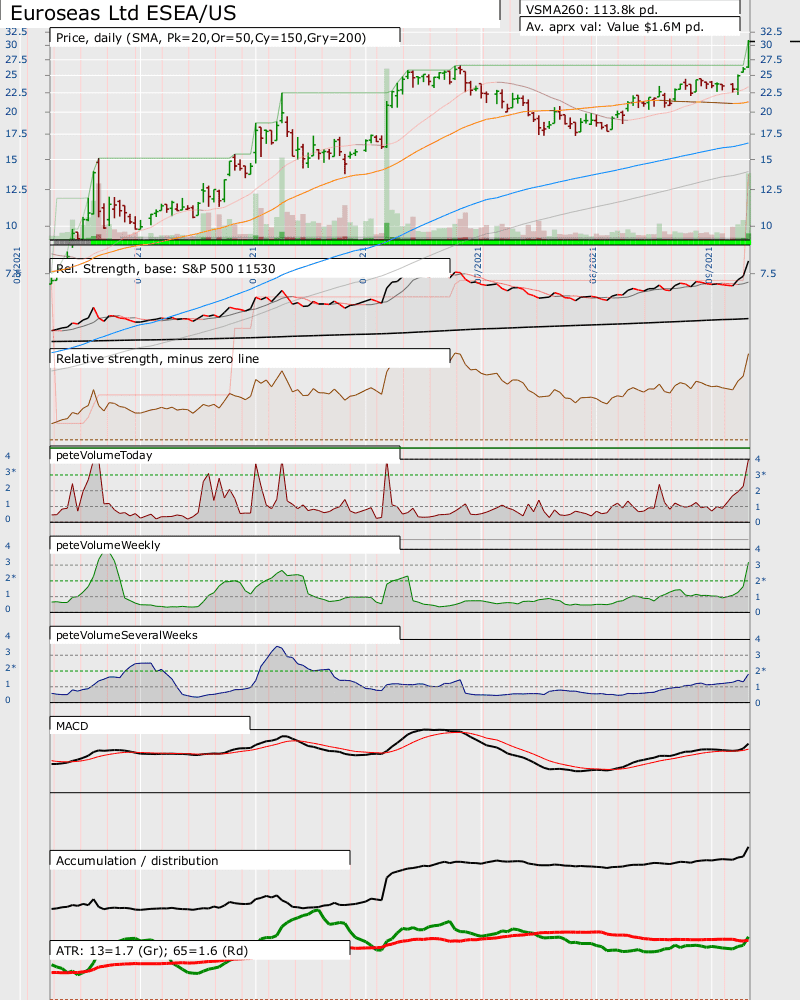
Task: Click the 7.5 tick on the right price axis
Action: [x=768, y=274]
